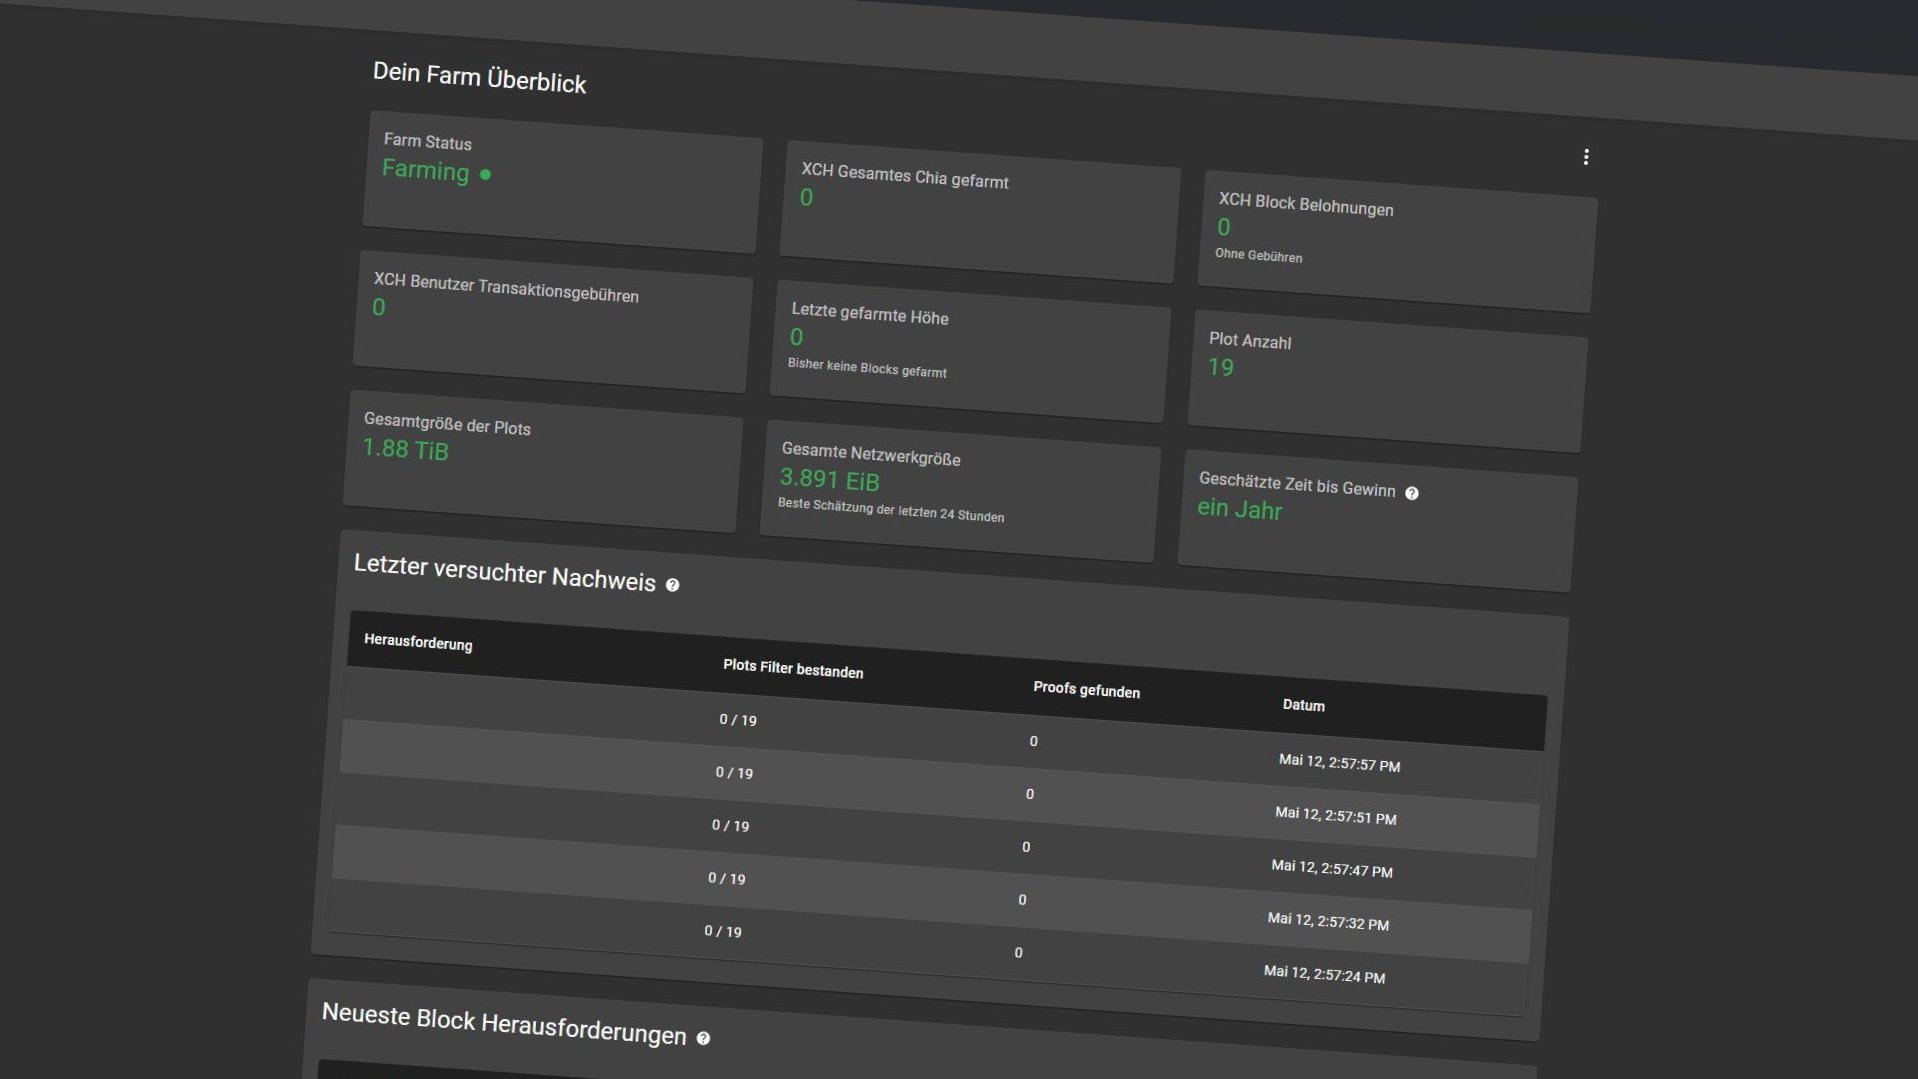Select the XCH Benutzer Transaktionsgebühren card
The image size is (1918, 1079).
[x=552, y=322]
